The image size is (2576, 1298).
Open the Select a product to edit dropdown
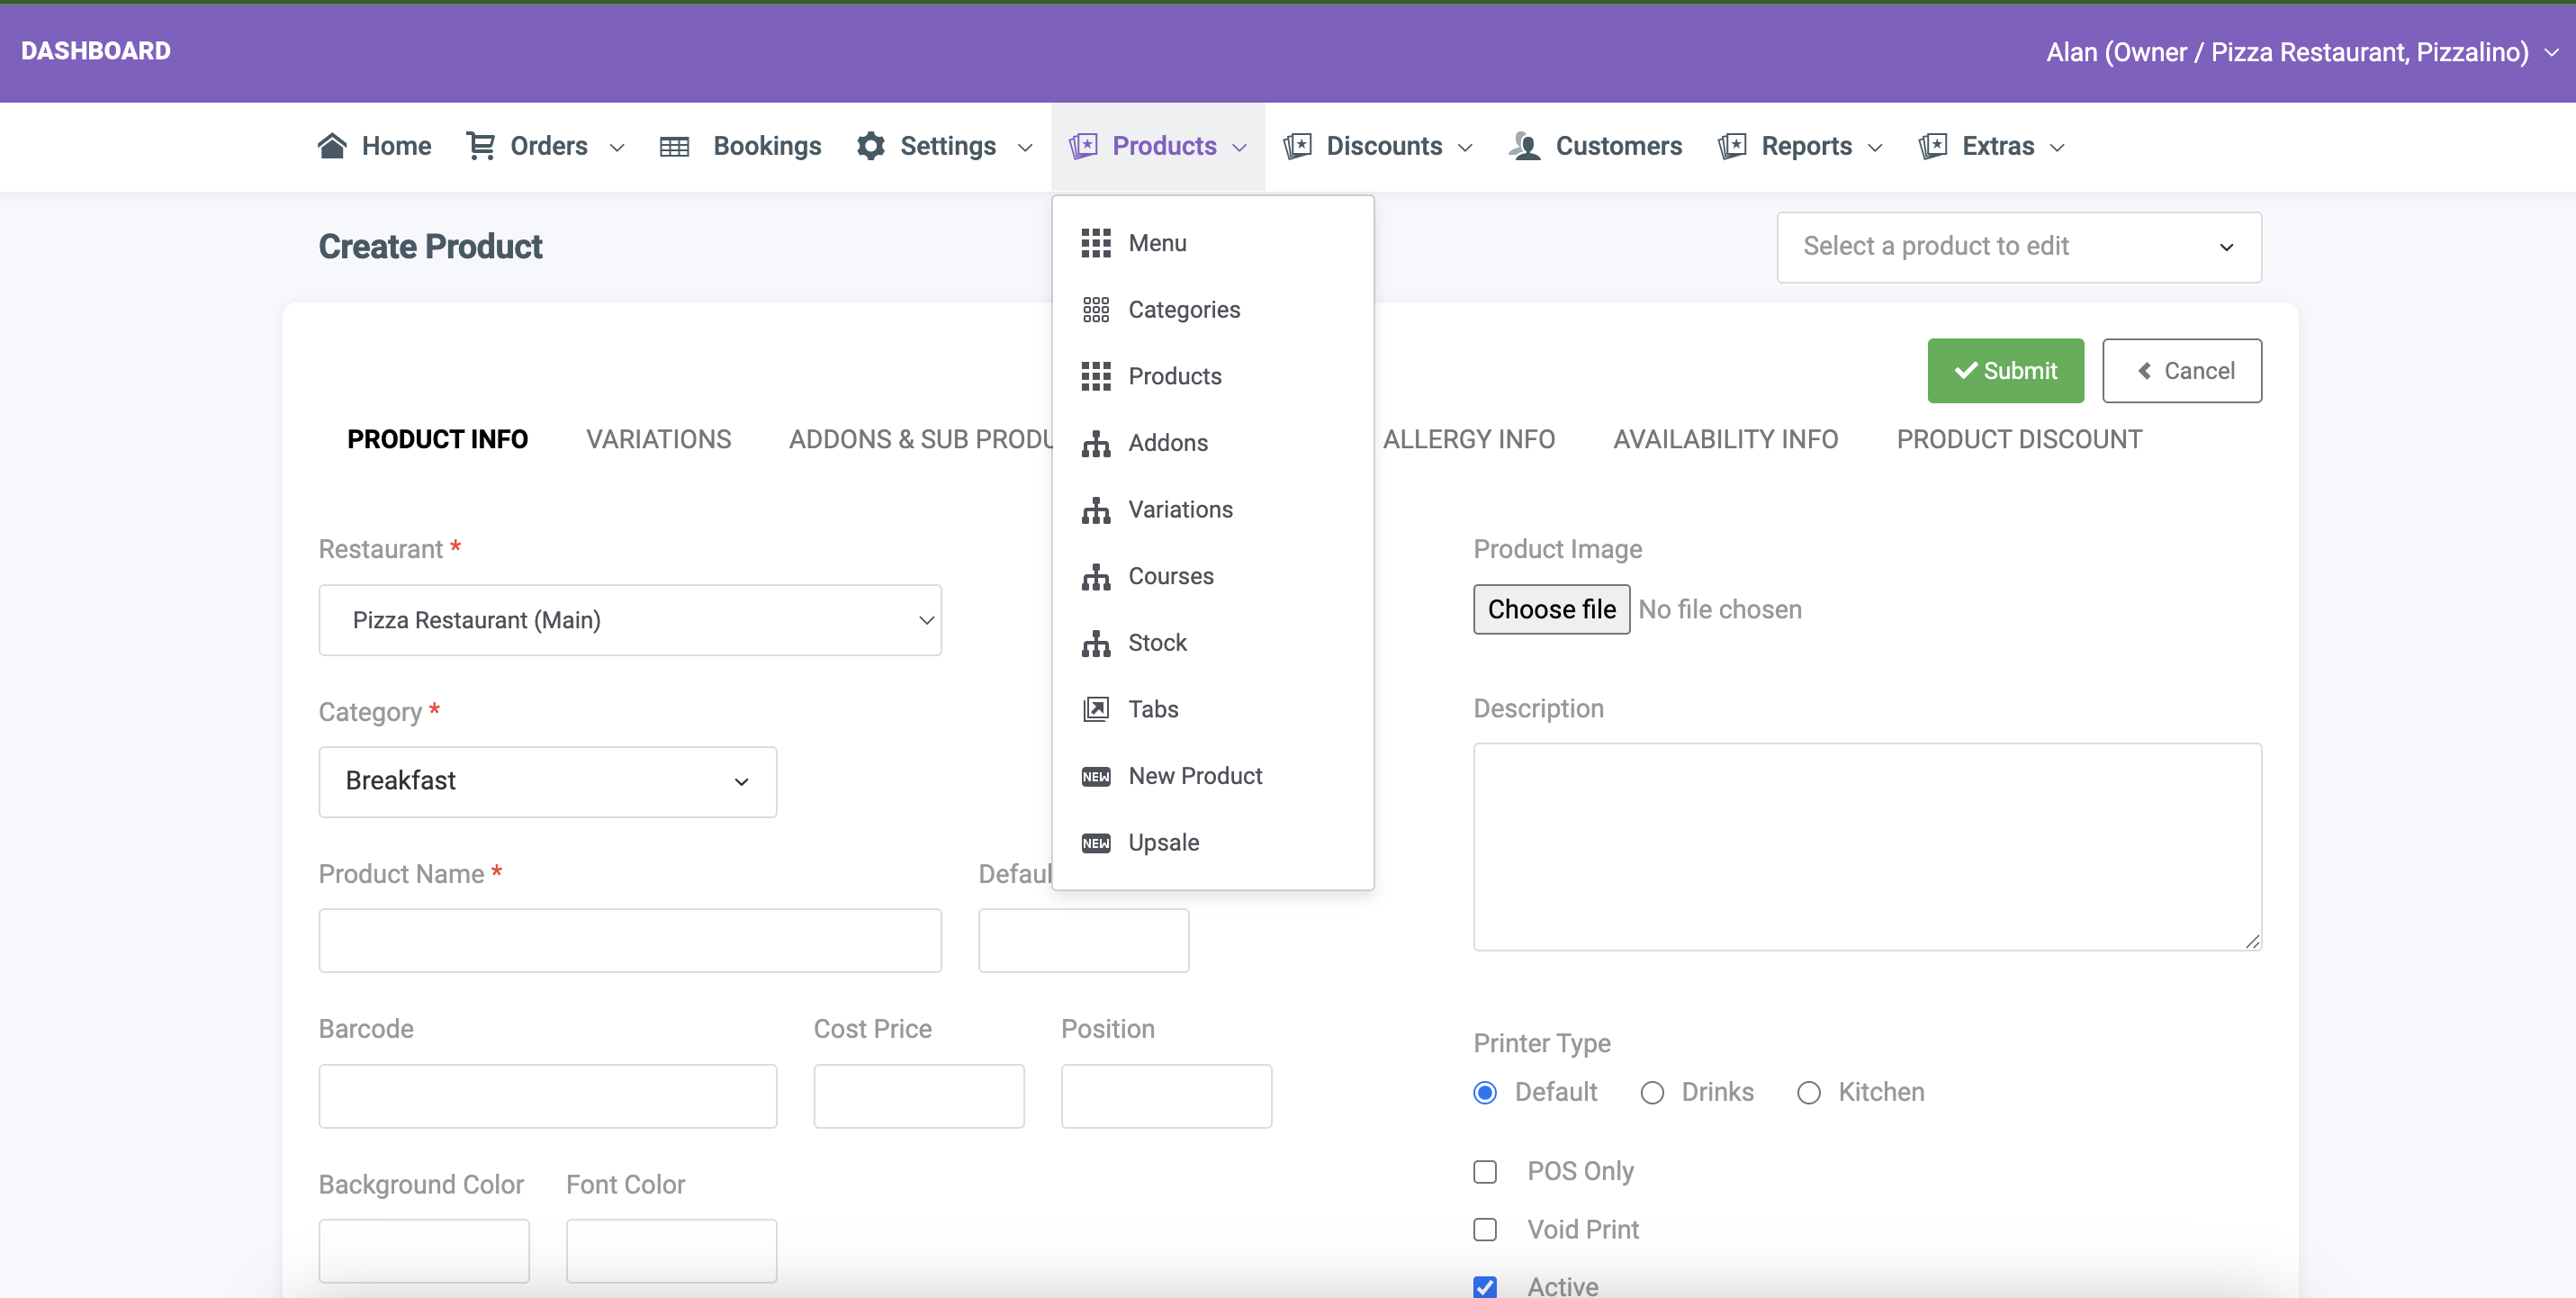(x=2019, y=245)
